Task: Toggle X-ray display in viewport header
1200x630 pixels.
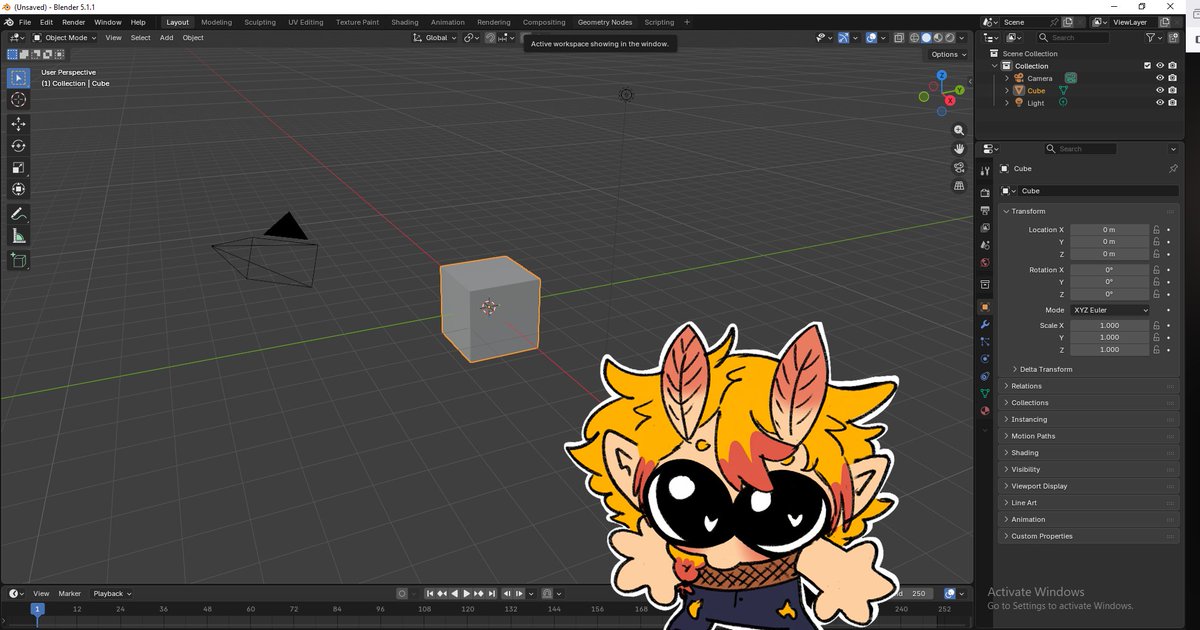Action: tap(899, 38)
